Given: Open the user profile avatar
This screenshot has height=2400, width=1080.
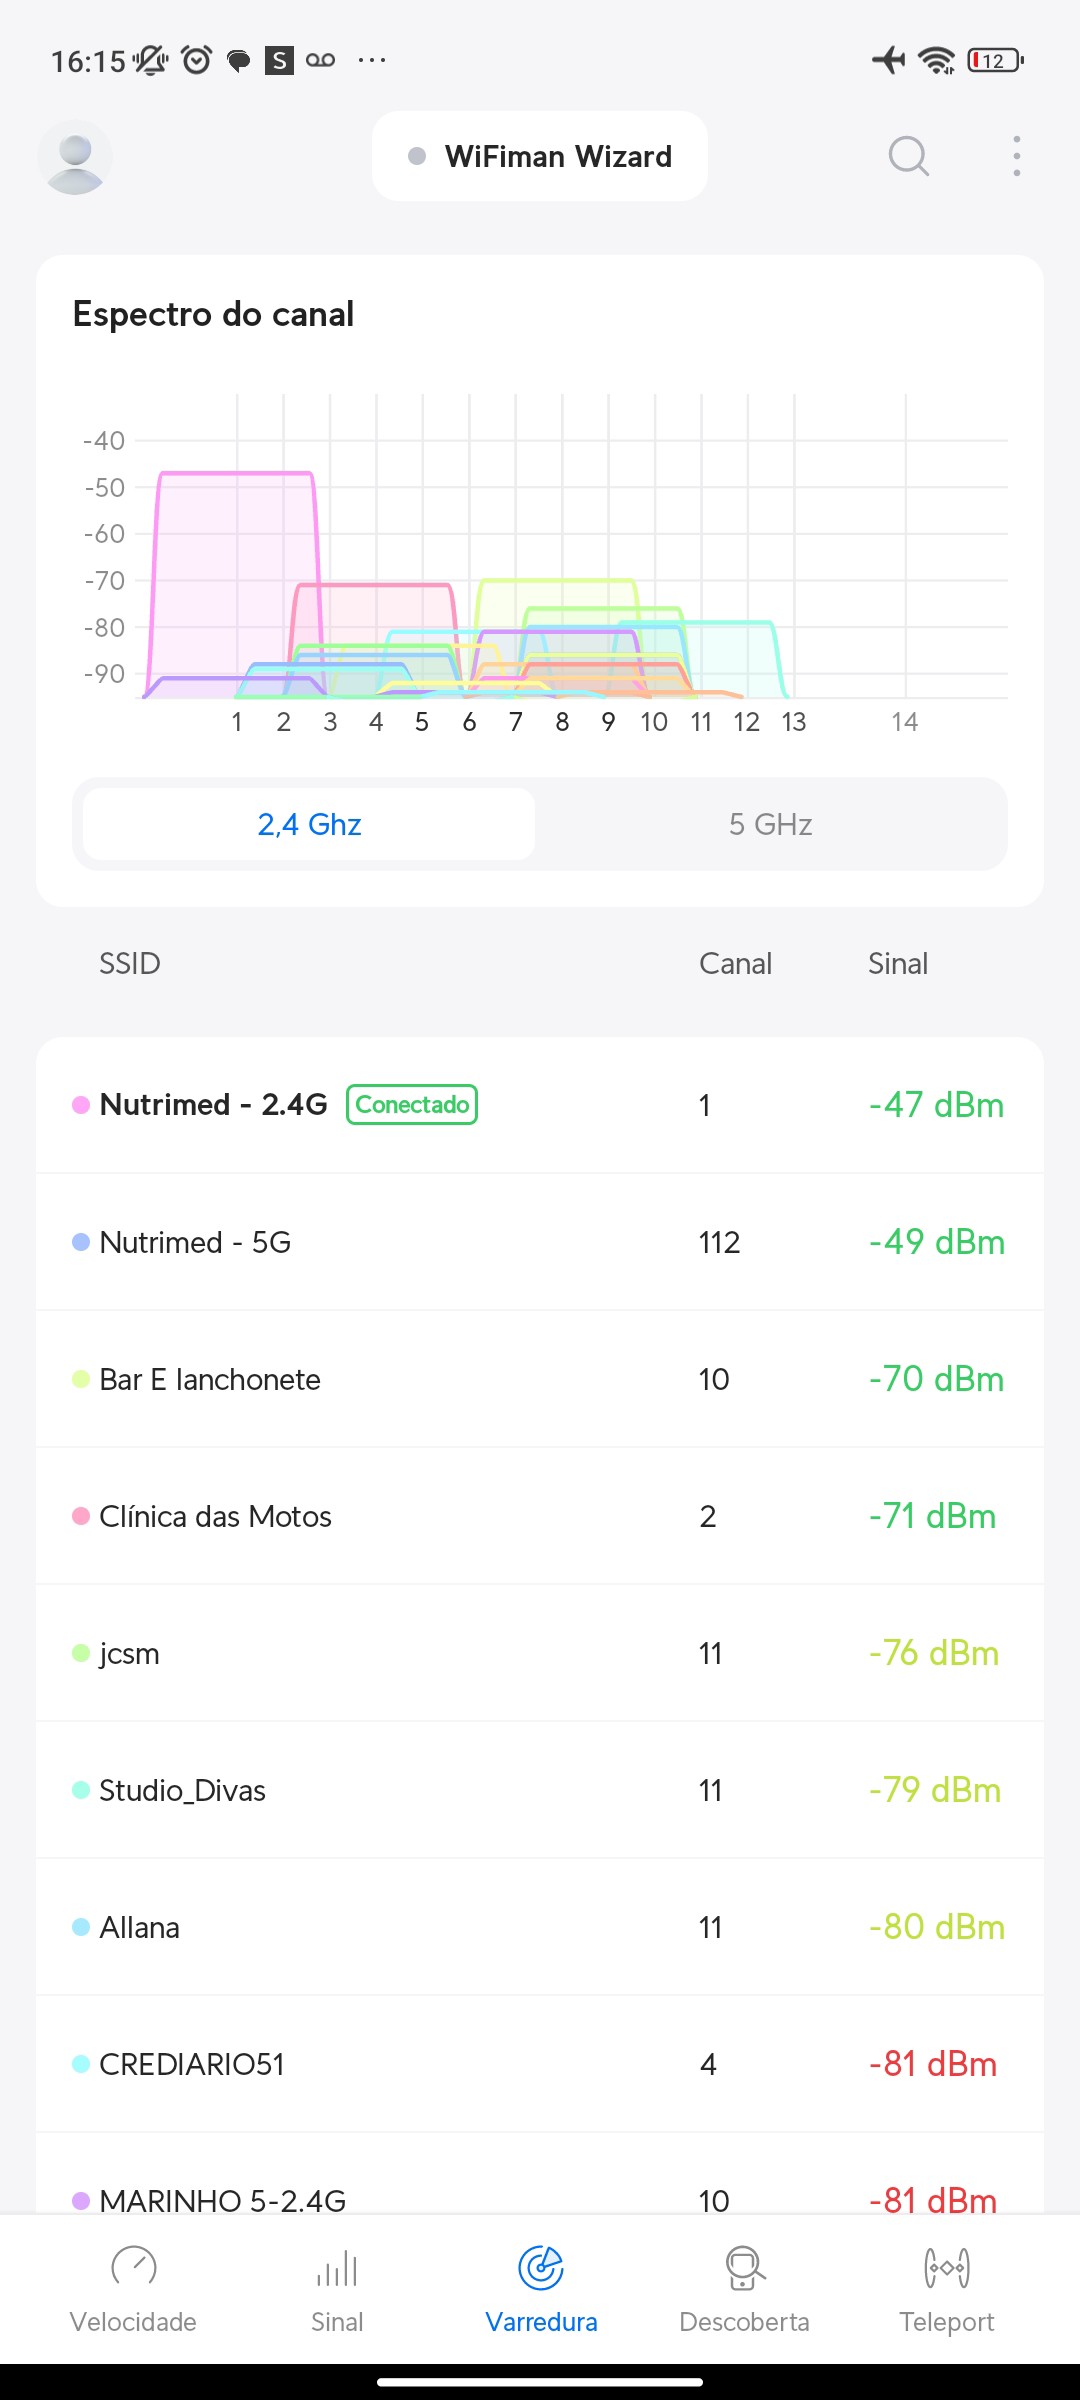Looking at the screenshot, I should point(75,157).
